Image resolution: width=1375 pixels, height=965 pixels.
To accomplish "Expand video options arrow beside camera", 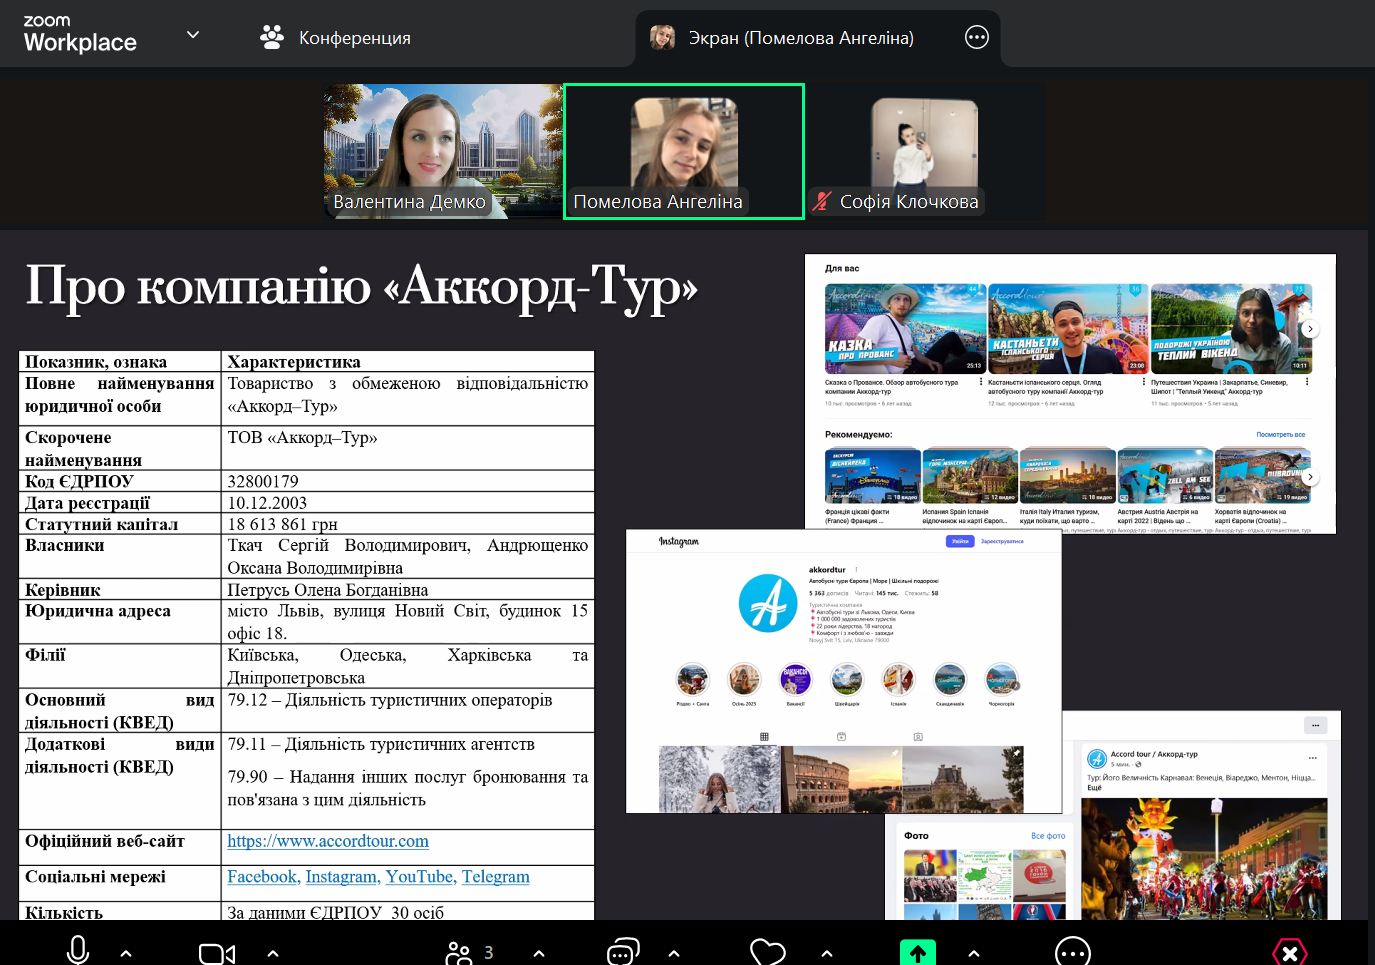I will pos(273,954).
